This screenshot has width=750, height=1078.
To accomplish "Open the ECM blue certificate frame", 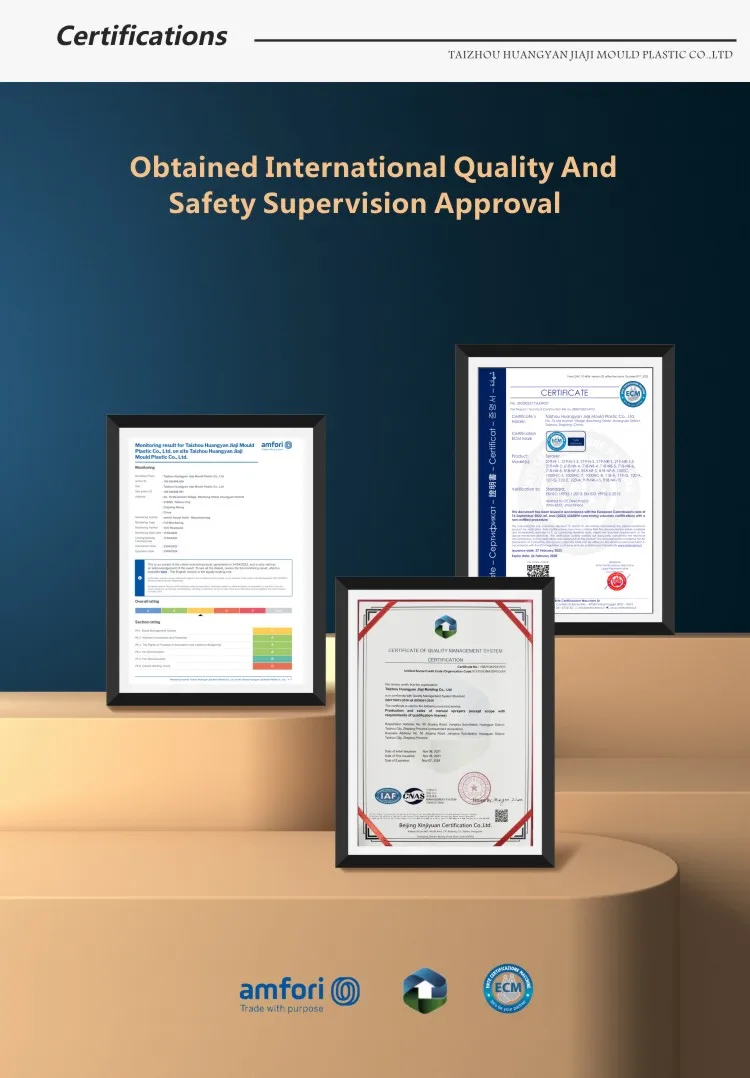I will coord(565,490).
